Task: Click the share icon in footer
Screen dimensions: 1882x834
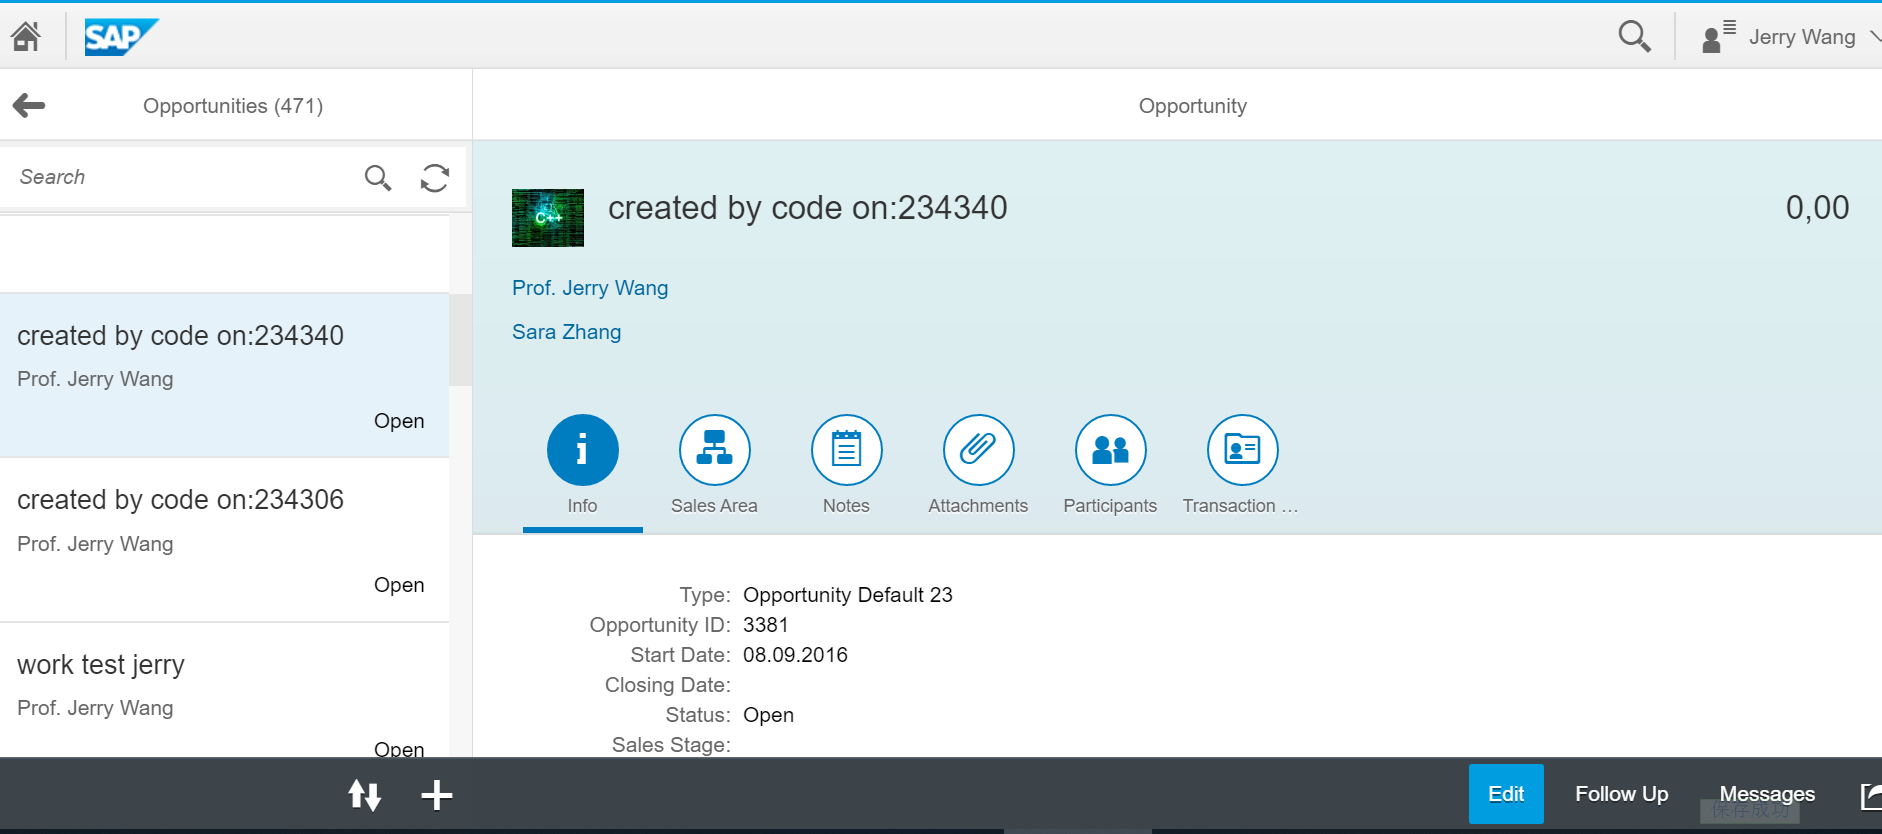Action: coord(1870,795)
